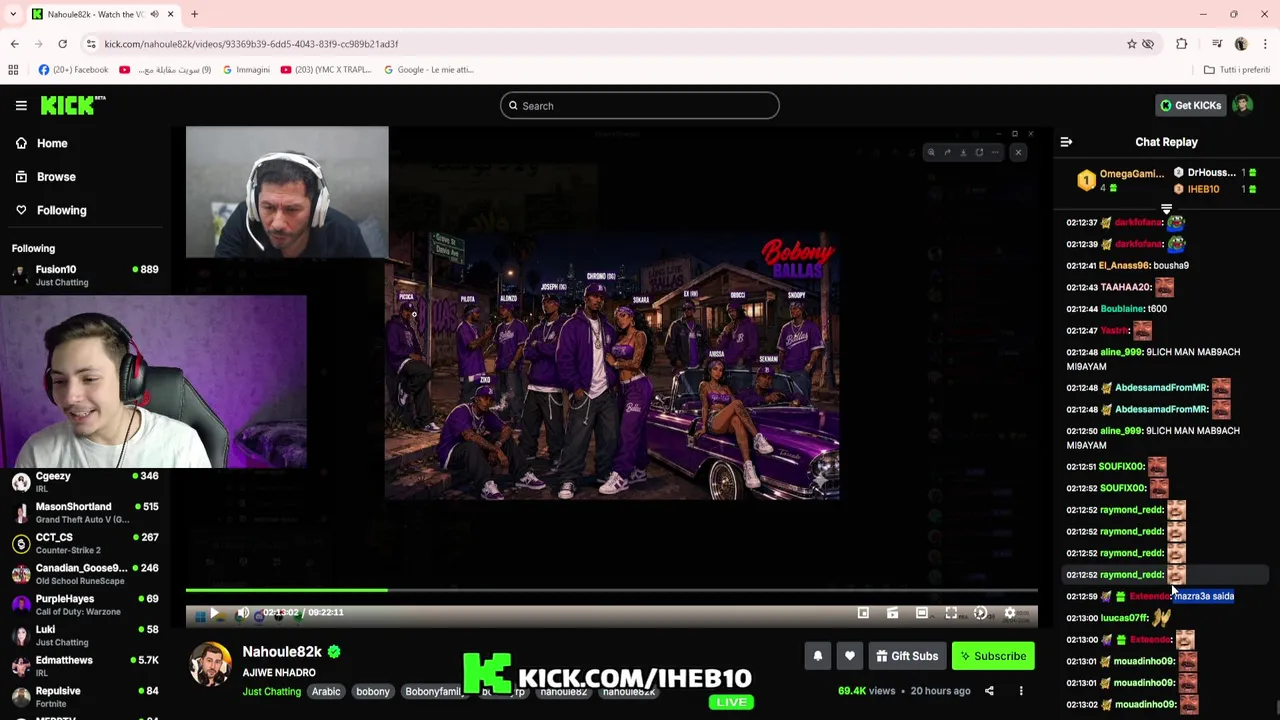This screenshot has width=1280, height=720.
Task: Open Cgeezy channel in the sidebar
Action: point(85,482)
